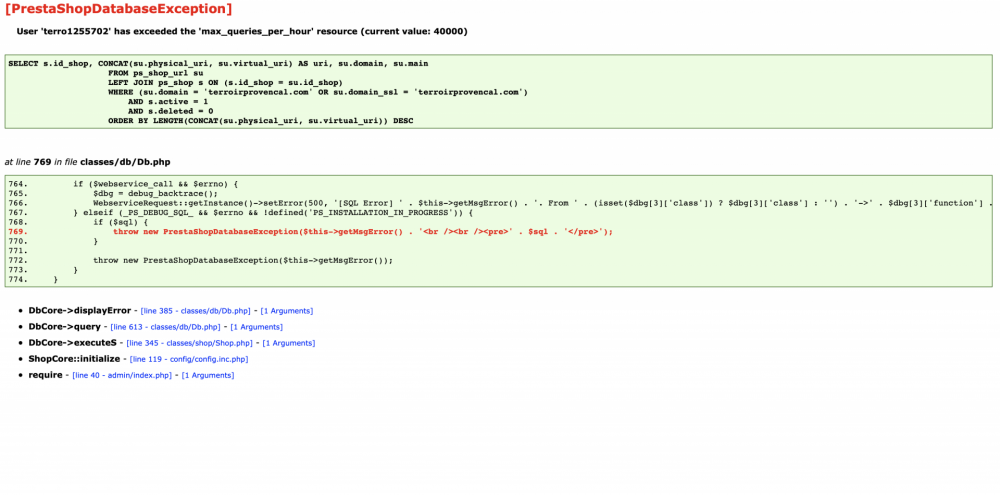Click the highlighted red line 769 code

click(362, 232)
